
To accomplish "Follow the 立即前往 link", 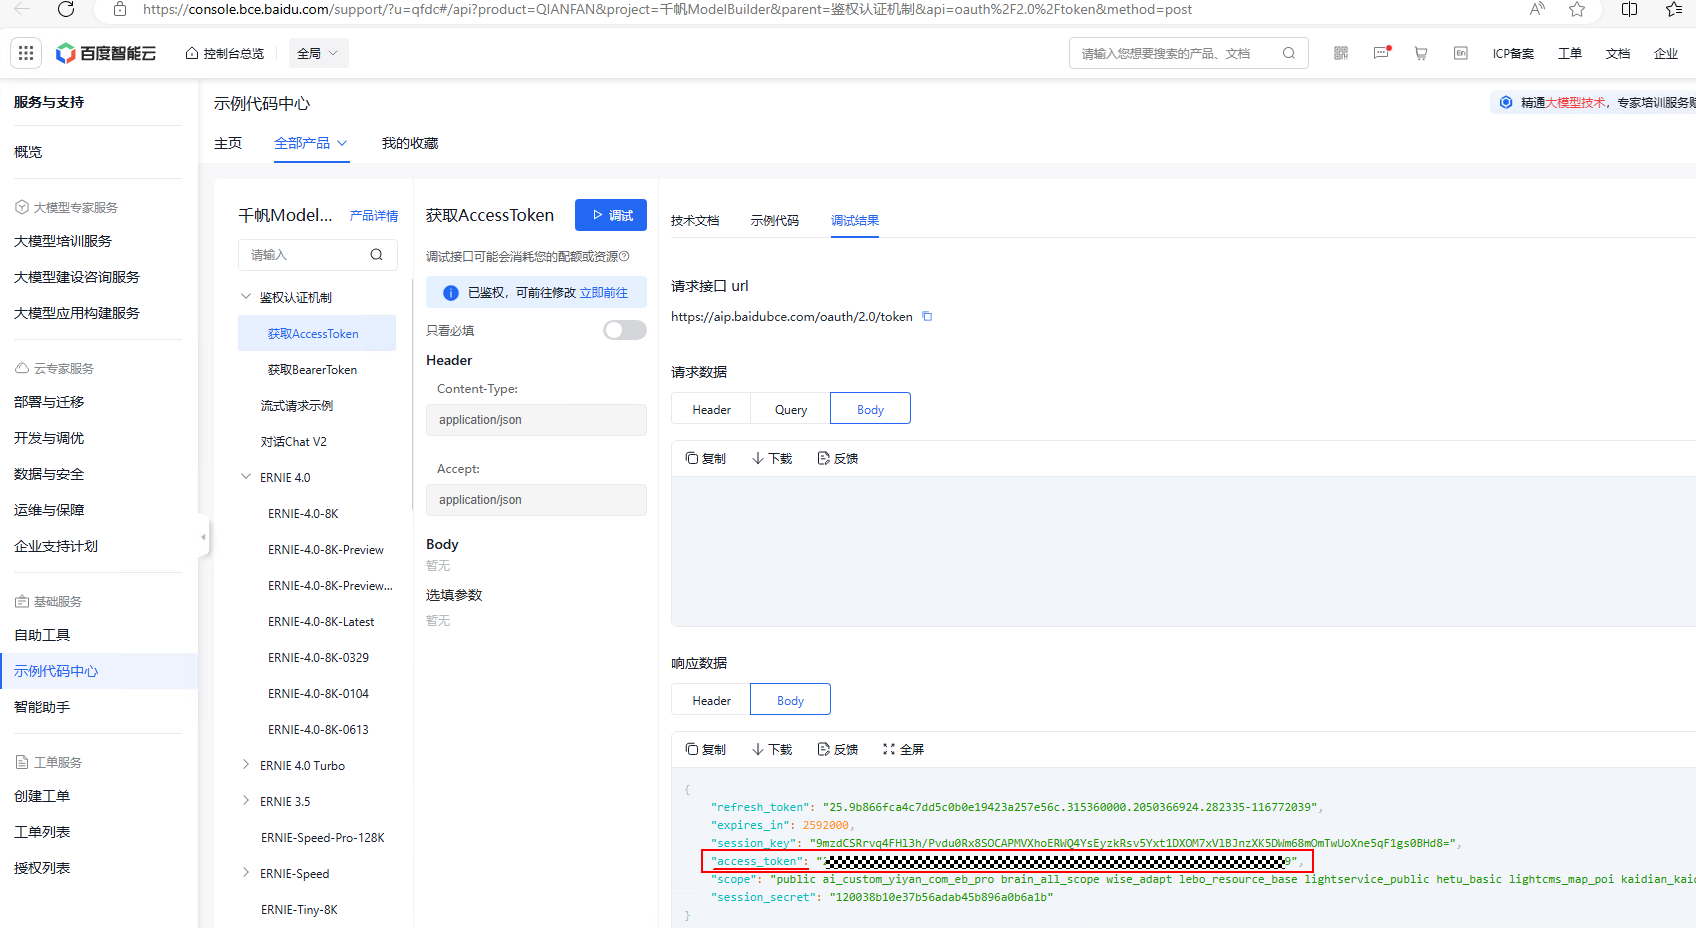I will [x=604, y=293].
